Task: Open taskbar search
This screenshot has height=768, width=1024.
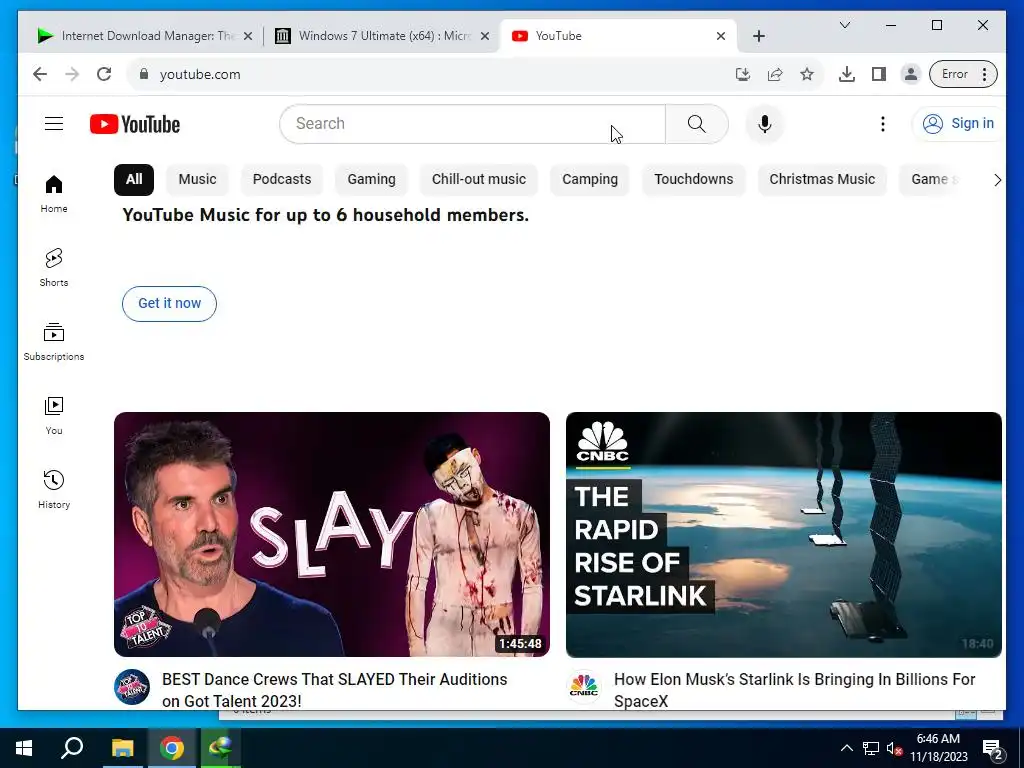Action: coord(72,748)
